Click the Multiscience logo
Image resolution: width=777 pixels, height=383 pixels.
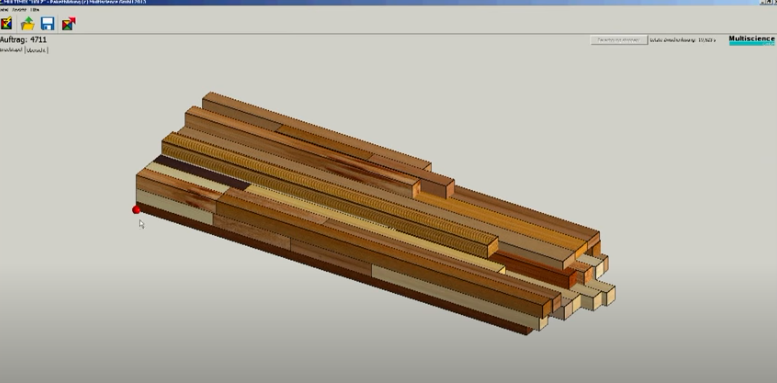pos(752,40)
